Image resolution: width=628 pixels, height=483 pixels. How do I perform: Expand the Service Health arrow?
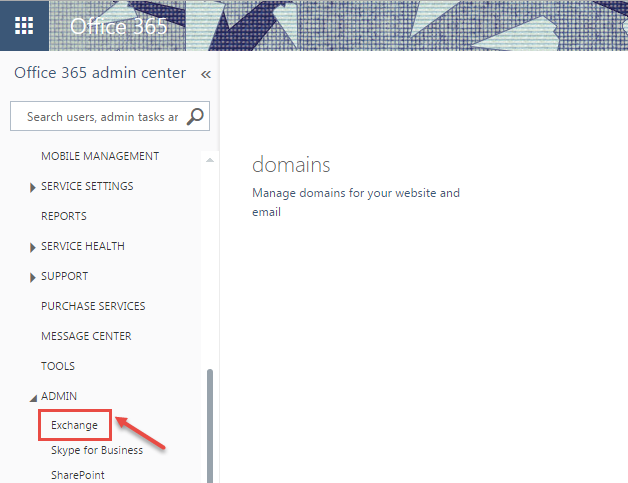[32, 247]
